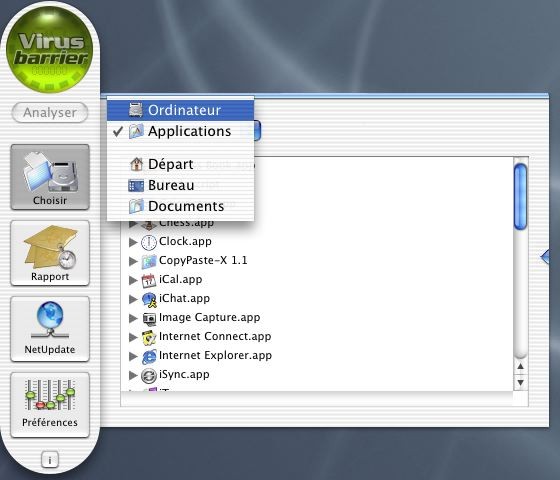
Task: Open the Choisir panel
Action: tap(50, 177)
